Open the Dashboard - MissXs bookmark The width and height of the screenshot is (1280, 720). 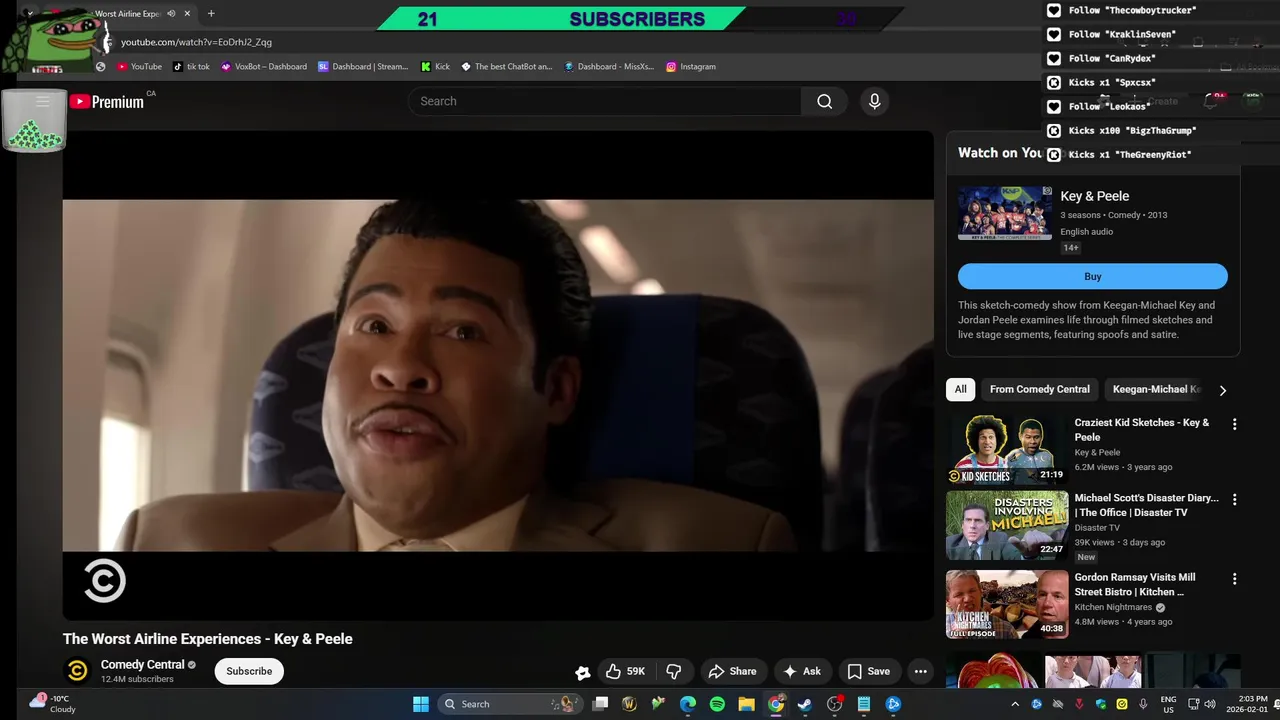(x=609, y=67)
